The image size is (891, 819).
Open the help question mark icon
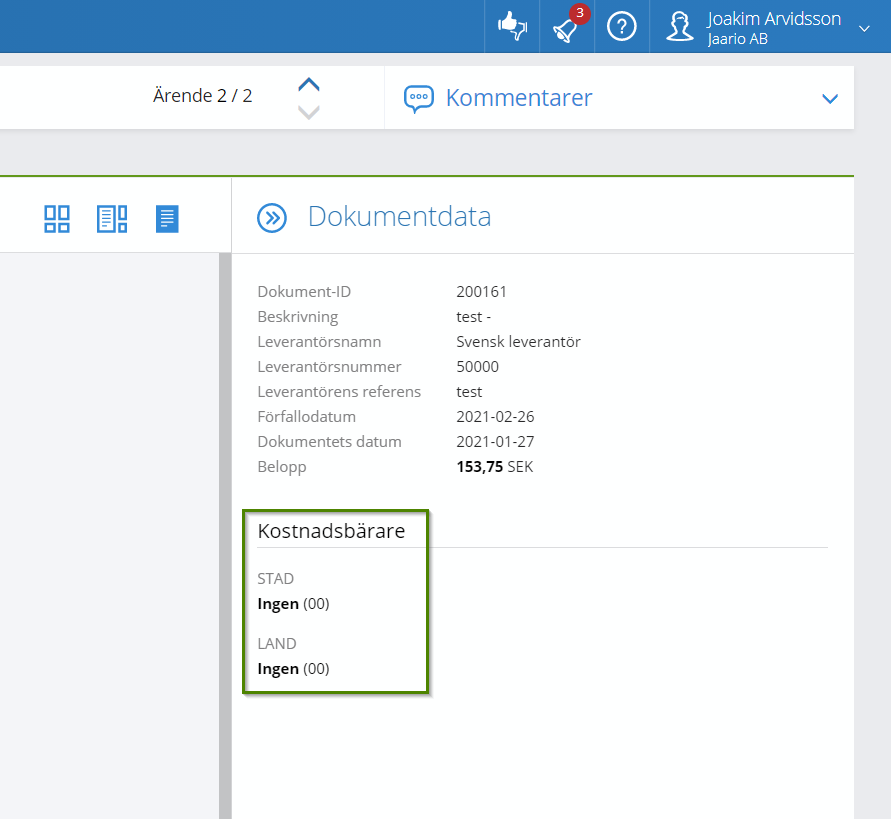[622, 26]
